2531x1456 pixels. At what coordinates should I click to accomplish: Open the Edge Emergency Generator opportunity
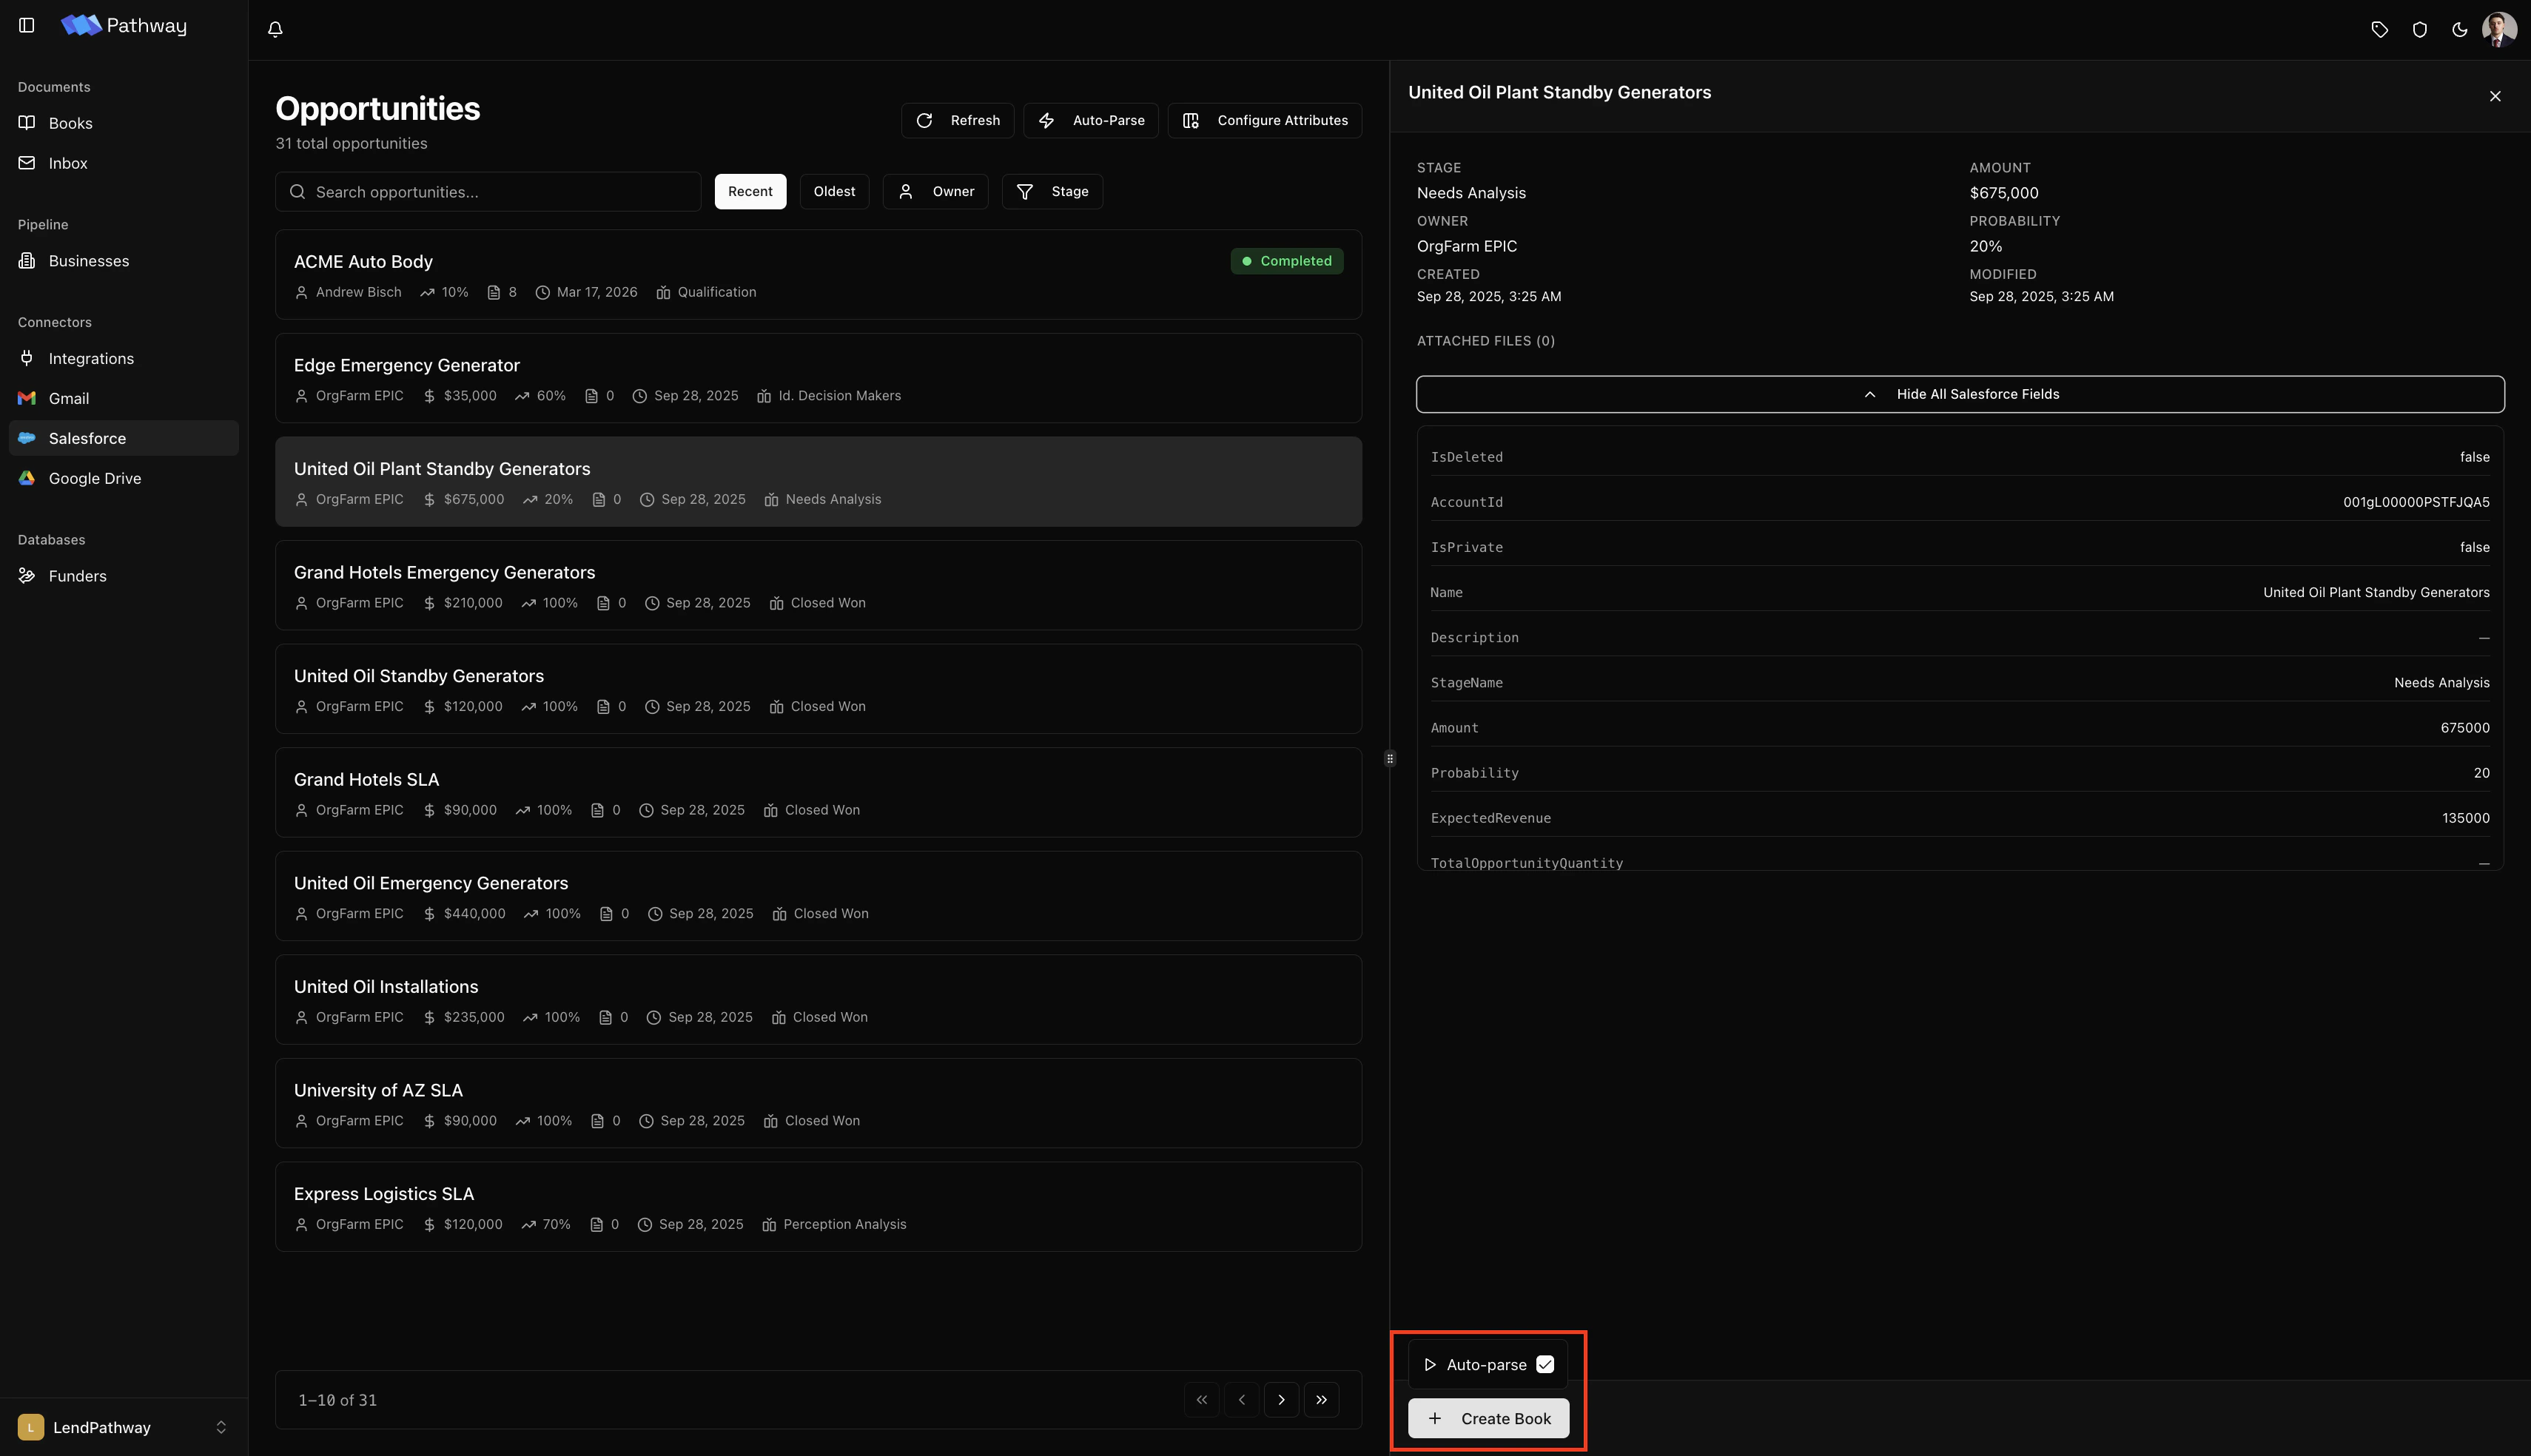[818, 378]
